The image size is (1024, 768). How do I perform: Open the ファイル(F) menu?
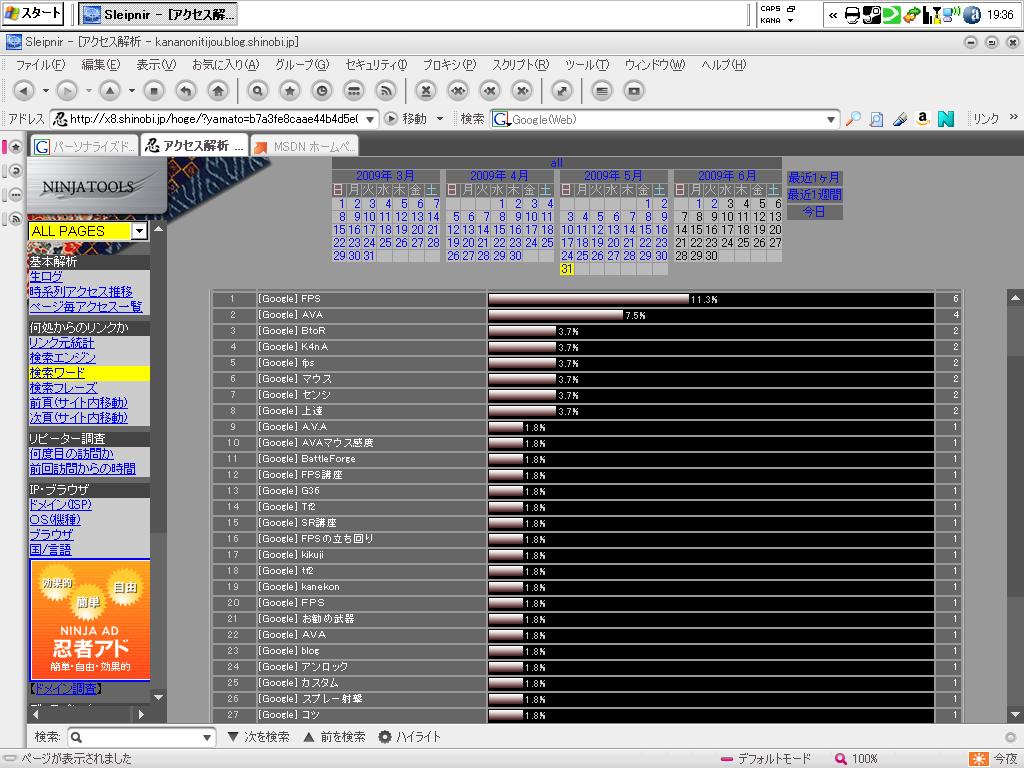40,65
